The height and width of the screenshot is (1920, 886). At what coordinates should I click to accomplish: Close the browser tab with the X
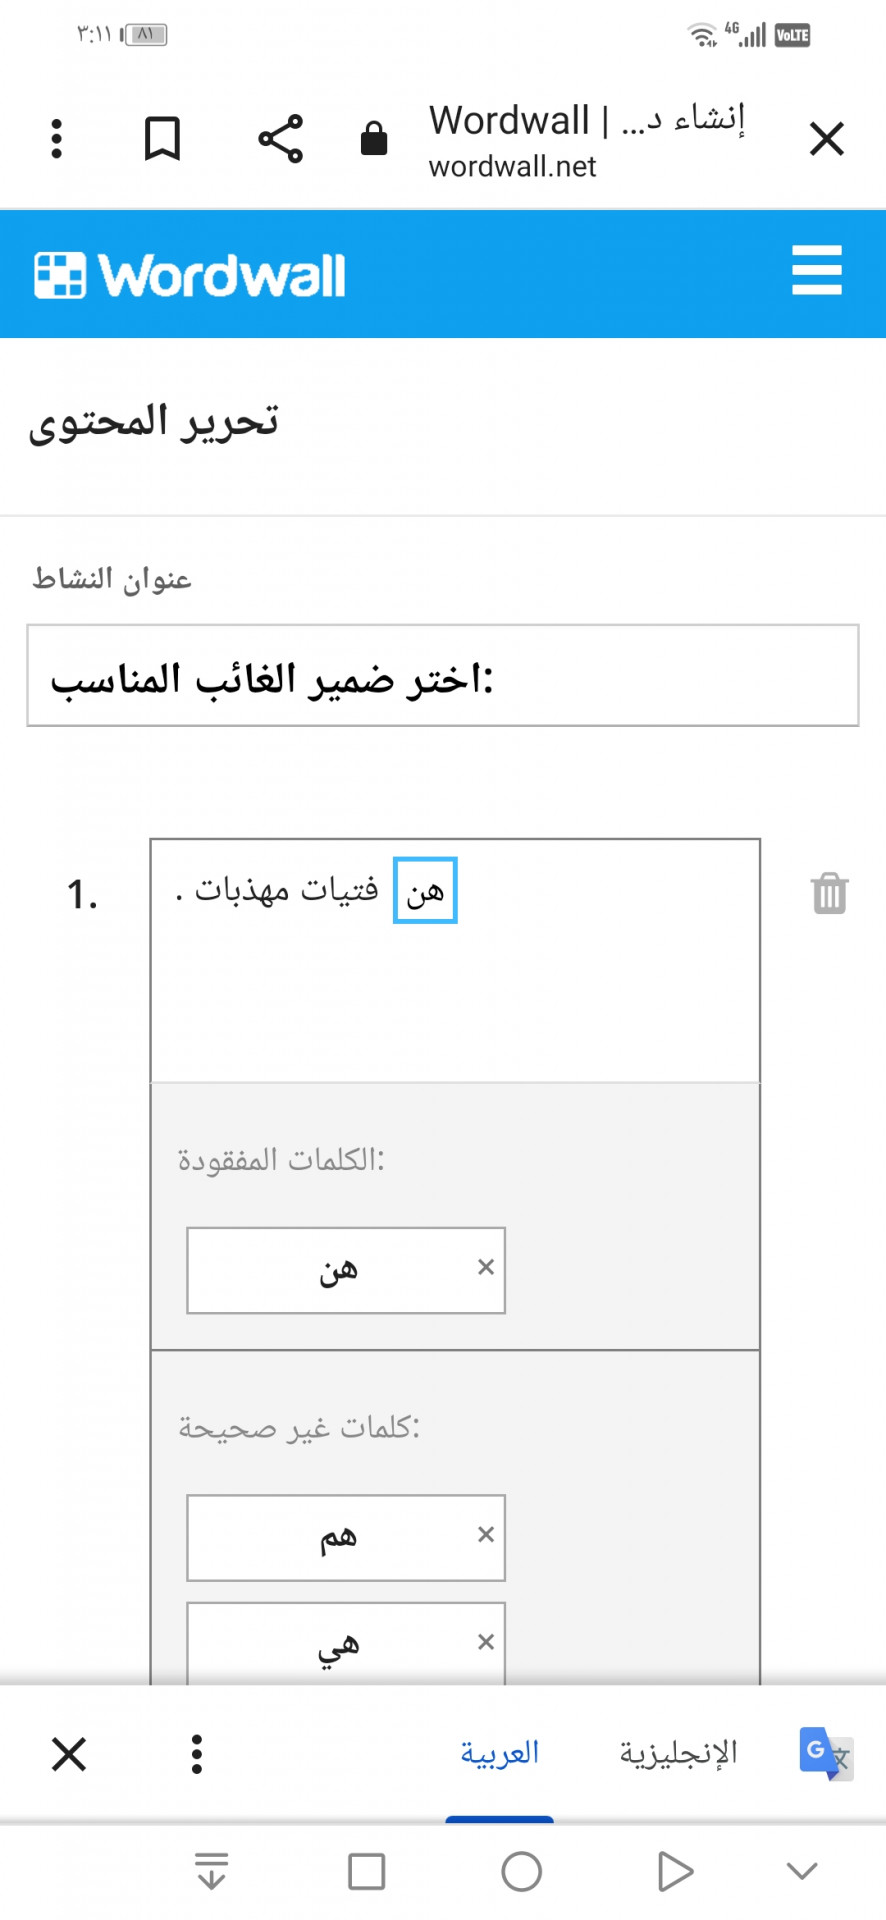tap(827, 138)
